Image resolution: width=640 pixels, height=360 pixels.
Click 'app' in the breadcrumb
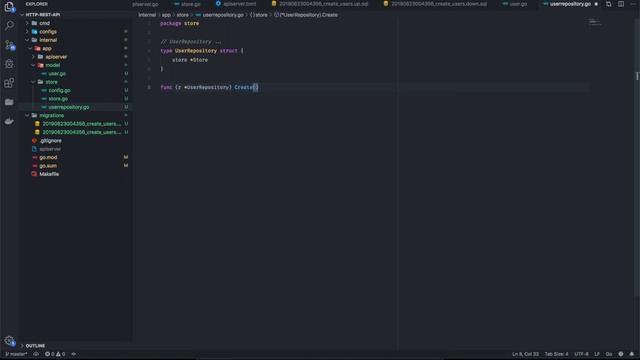(166, 15)
